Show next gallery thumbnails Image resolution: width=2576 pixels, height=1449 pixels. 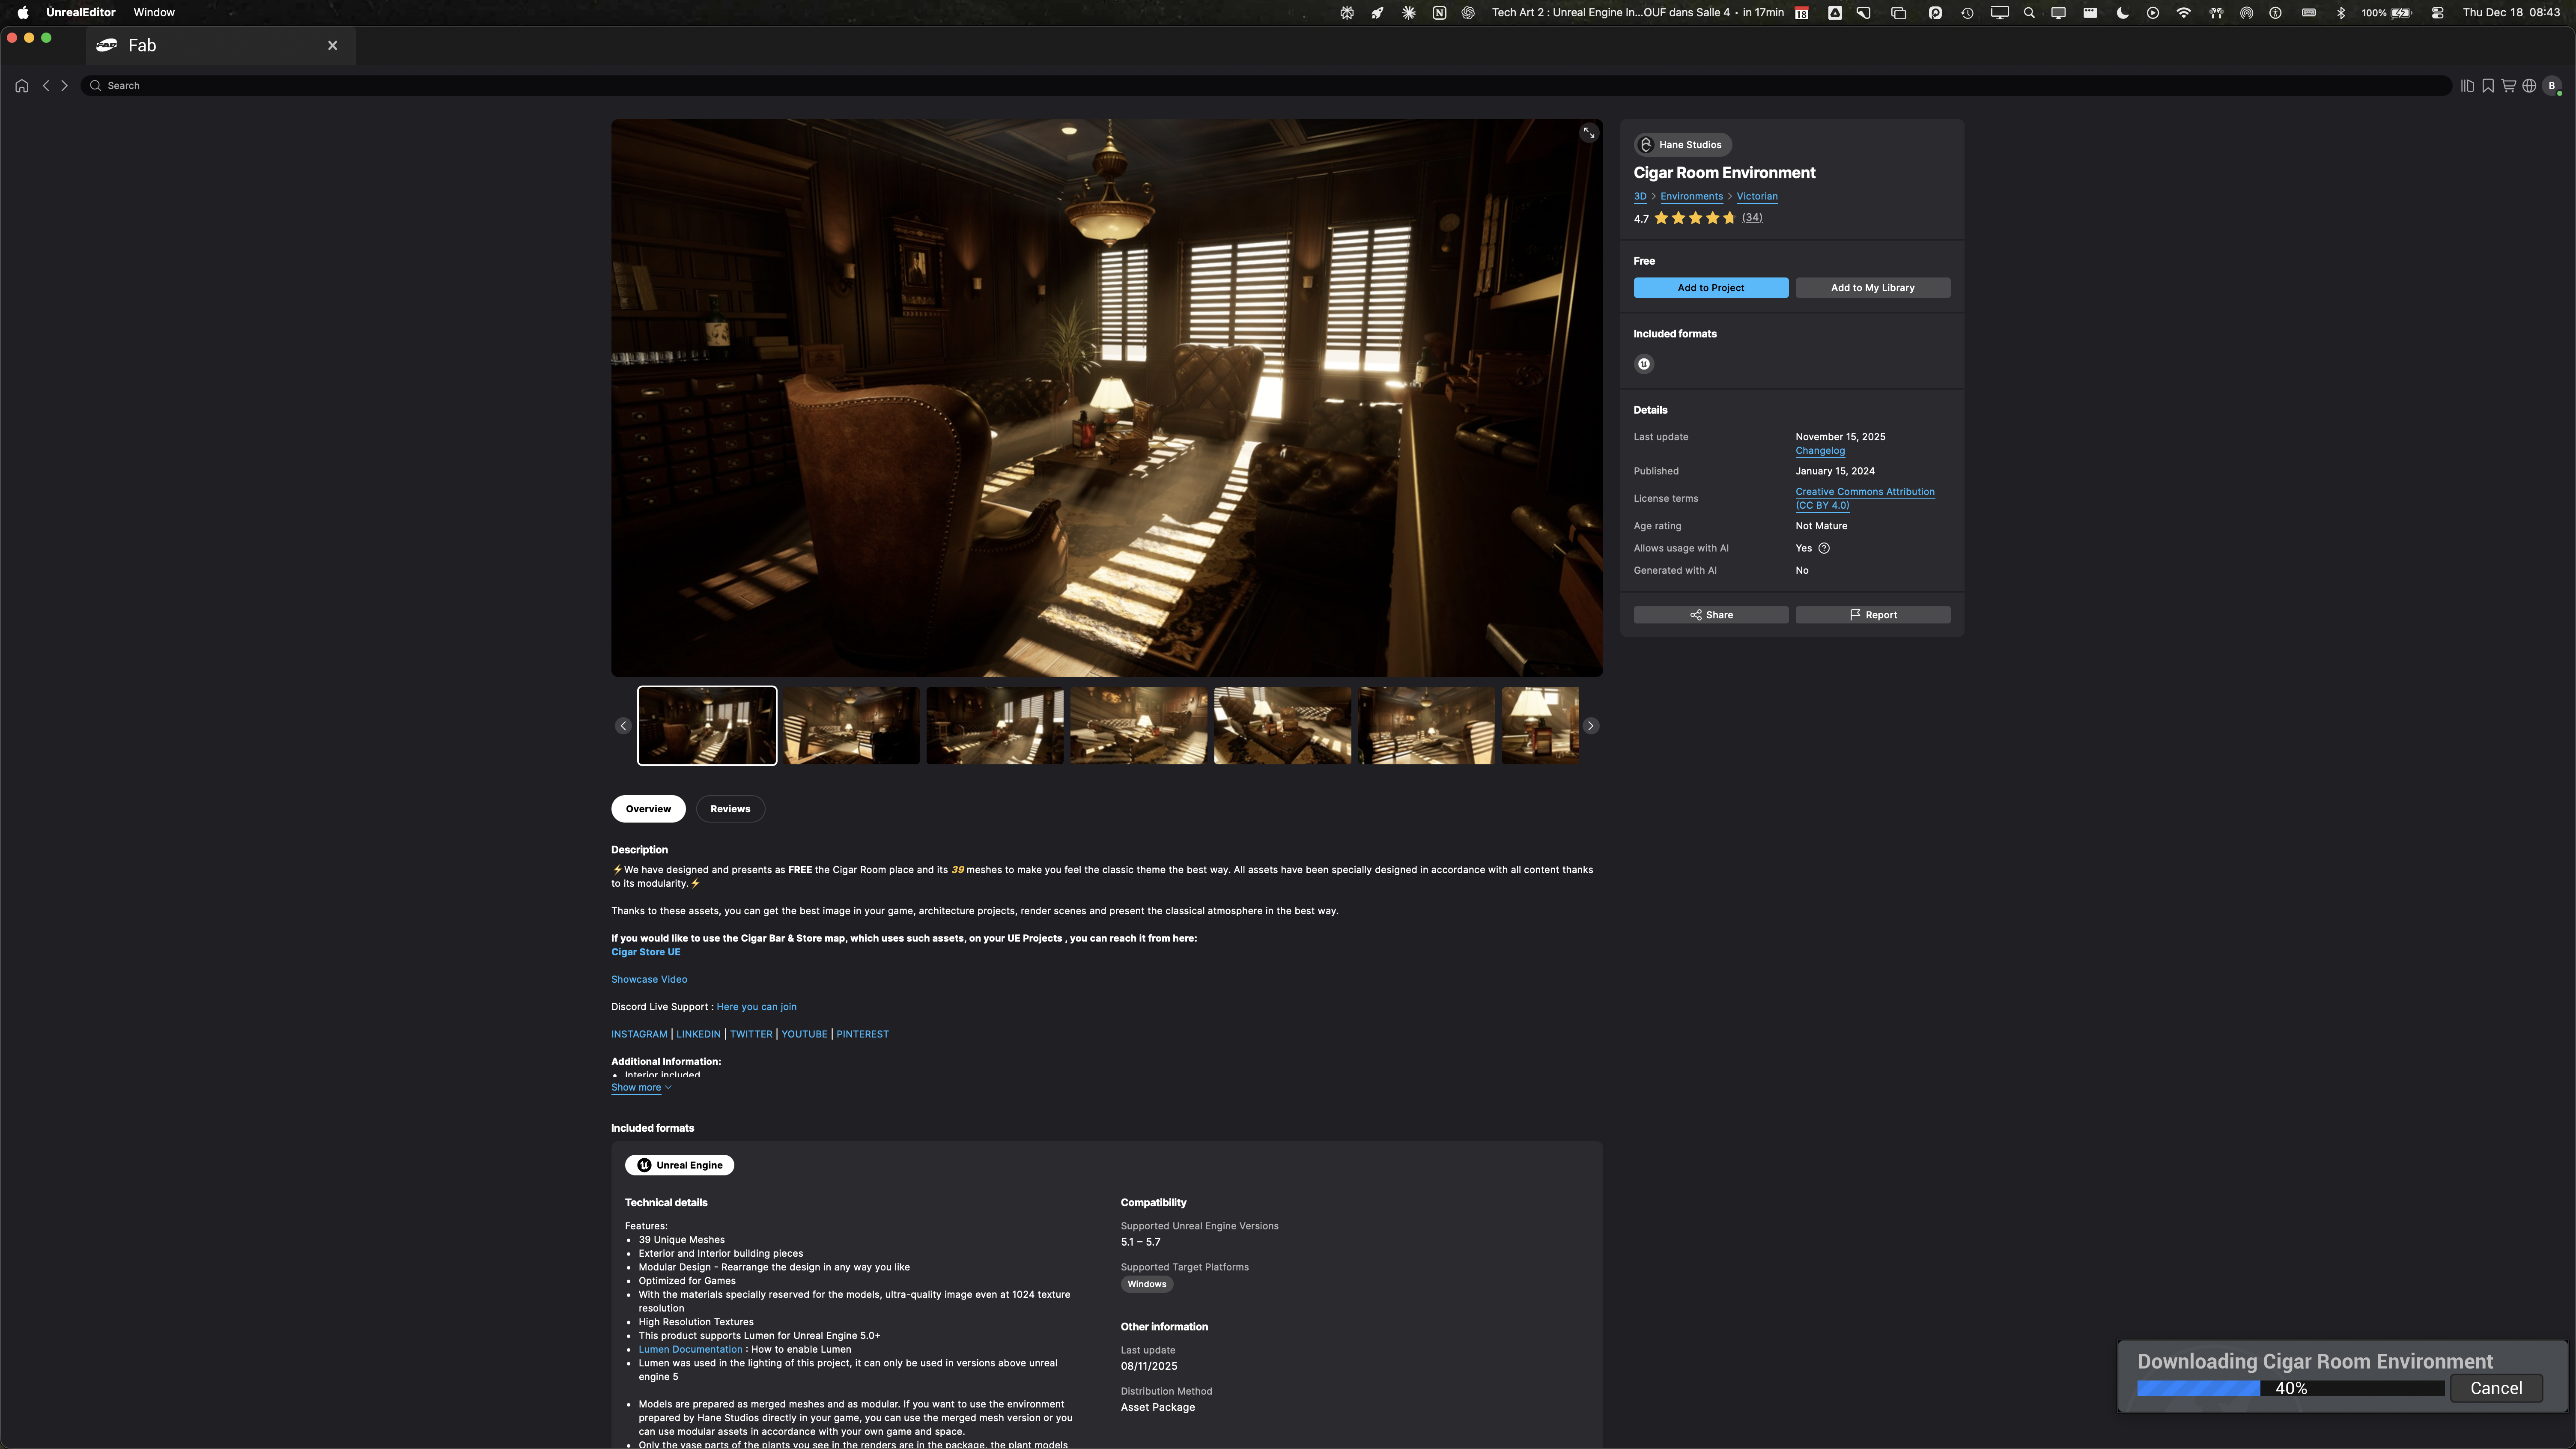click(x=1591, y=726)
